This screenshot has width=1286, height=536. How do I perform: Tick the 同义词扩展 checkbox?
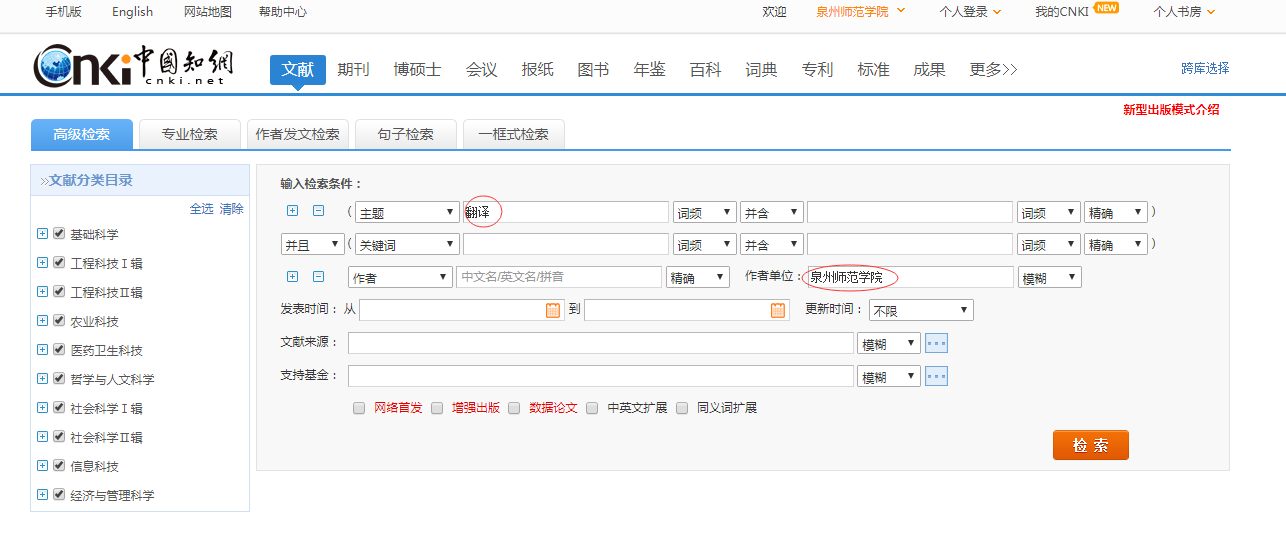tap(682, 408)
